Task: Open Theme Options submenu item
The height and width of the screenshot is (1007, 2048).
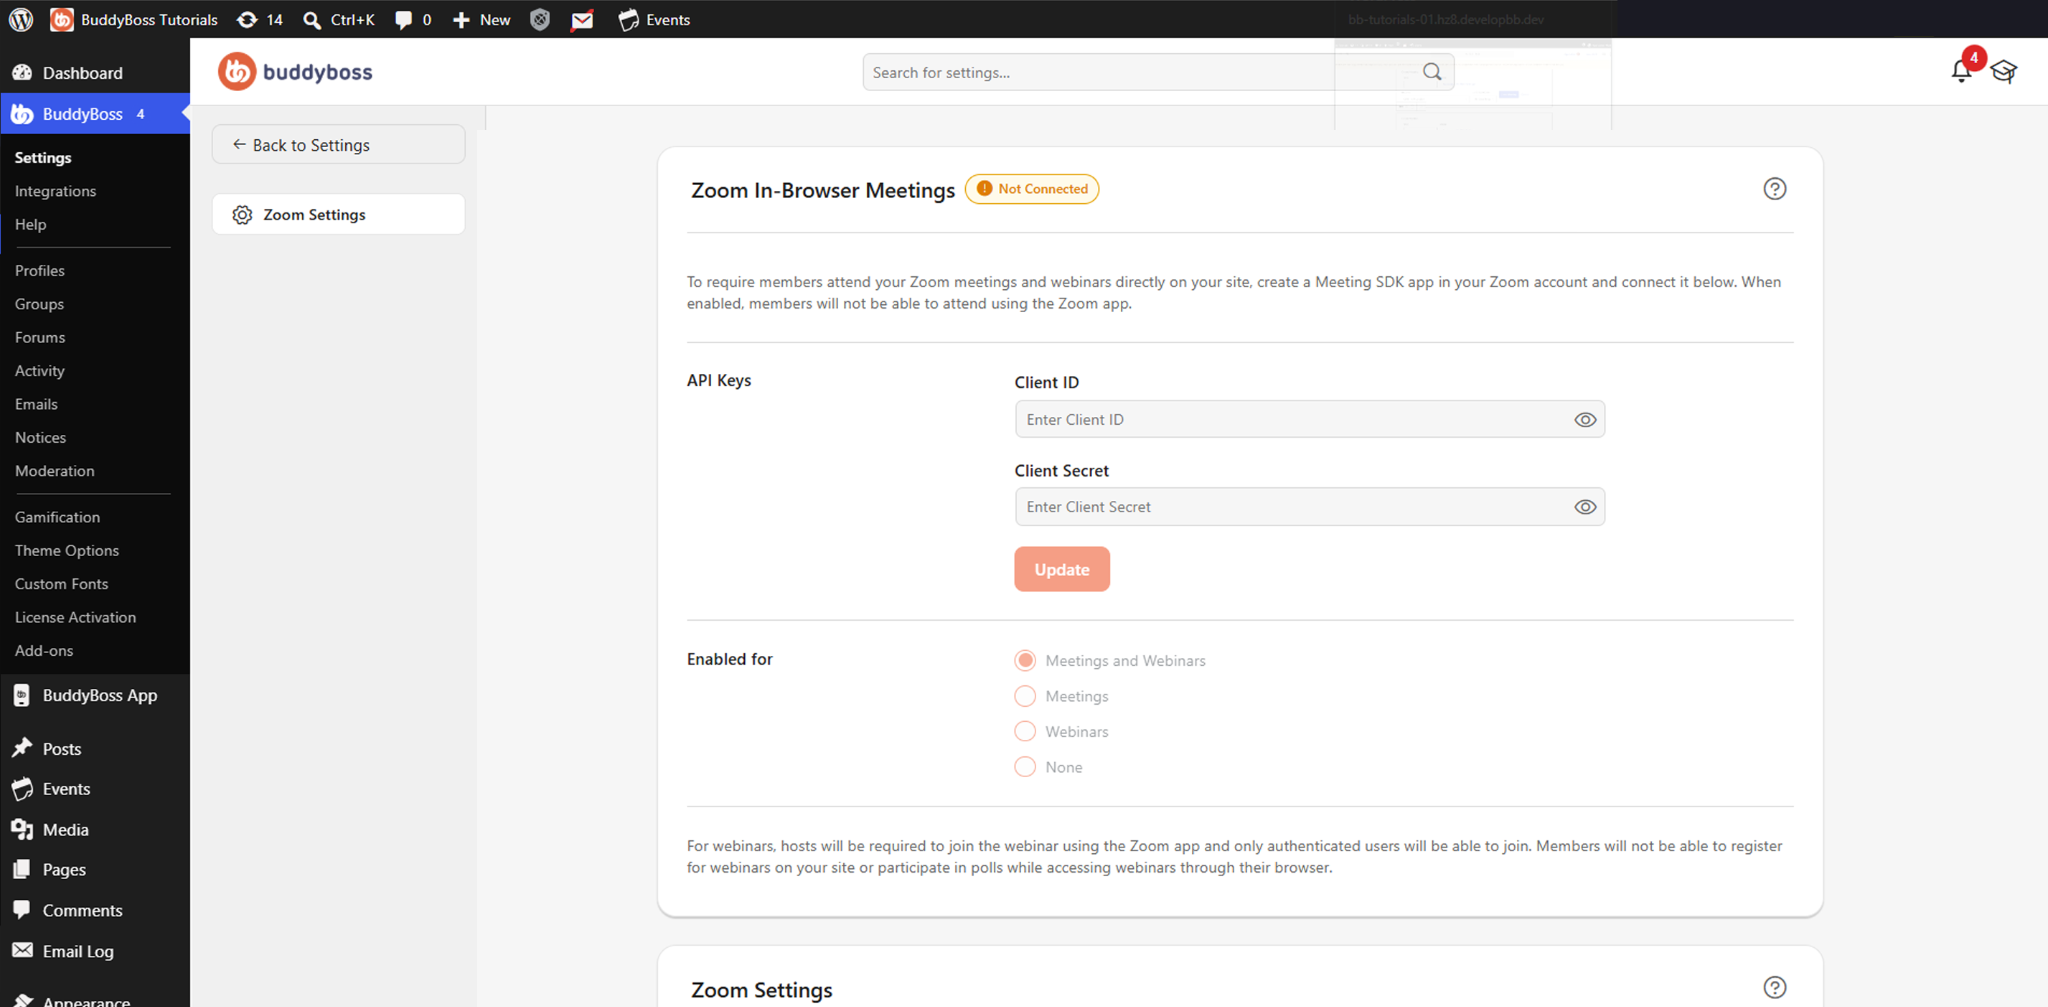Action: (x=67, y=551)
